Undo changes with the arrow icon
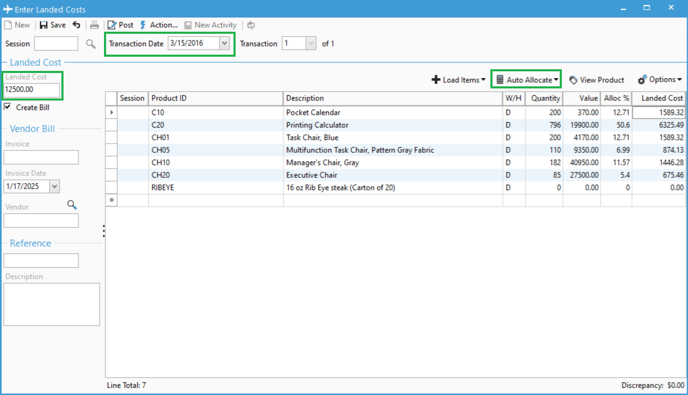The height and width of the screenshot is (395, 688). click(x=76, y=25)
